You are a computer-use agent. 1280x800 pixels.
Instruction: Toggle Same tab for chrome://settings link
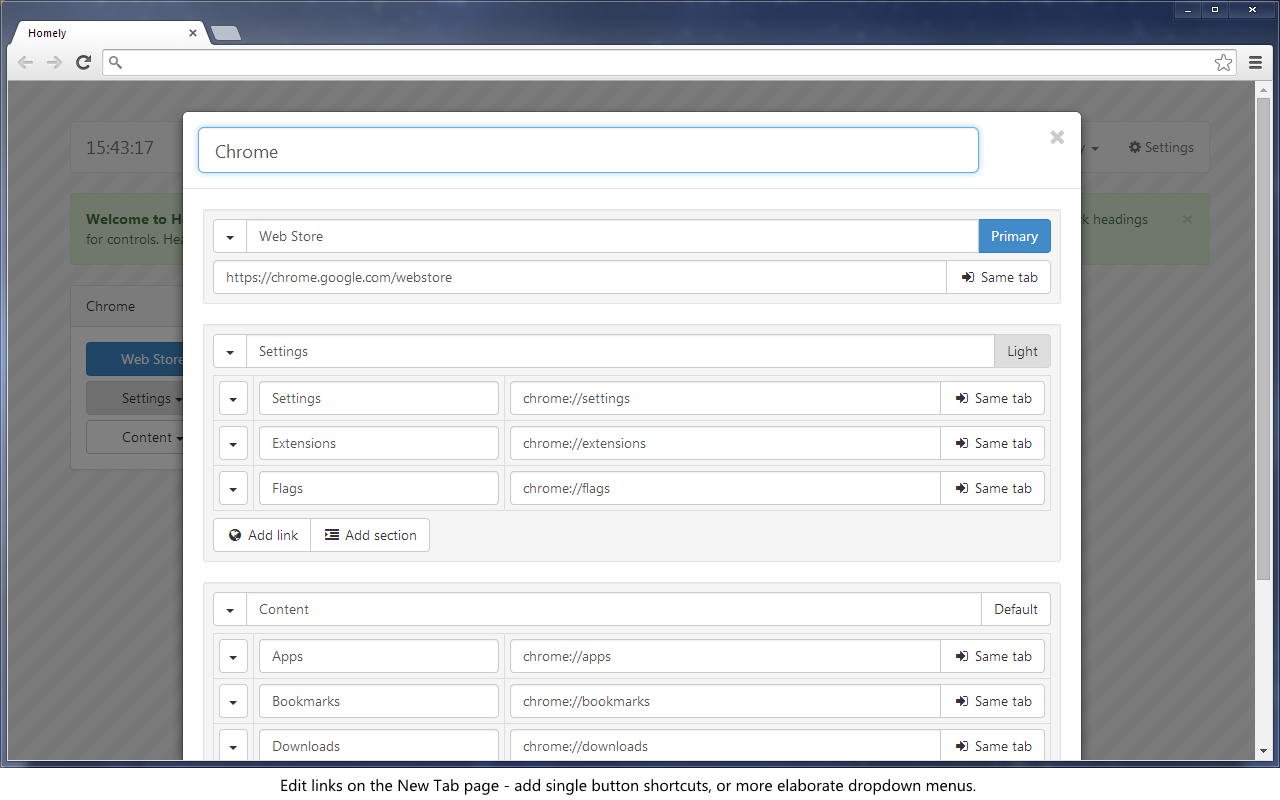993,398
